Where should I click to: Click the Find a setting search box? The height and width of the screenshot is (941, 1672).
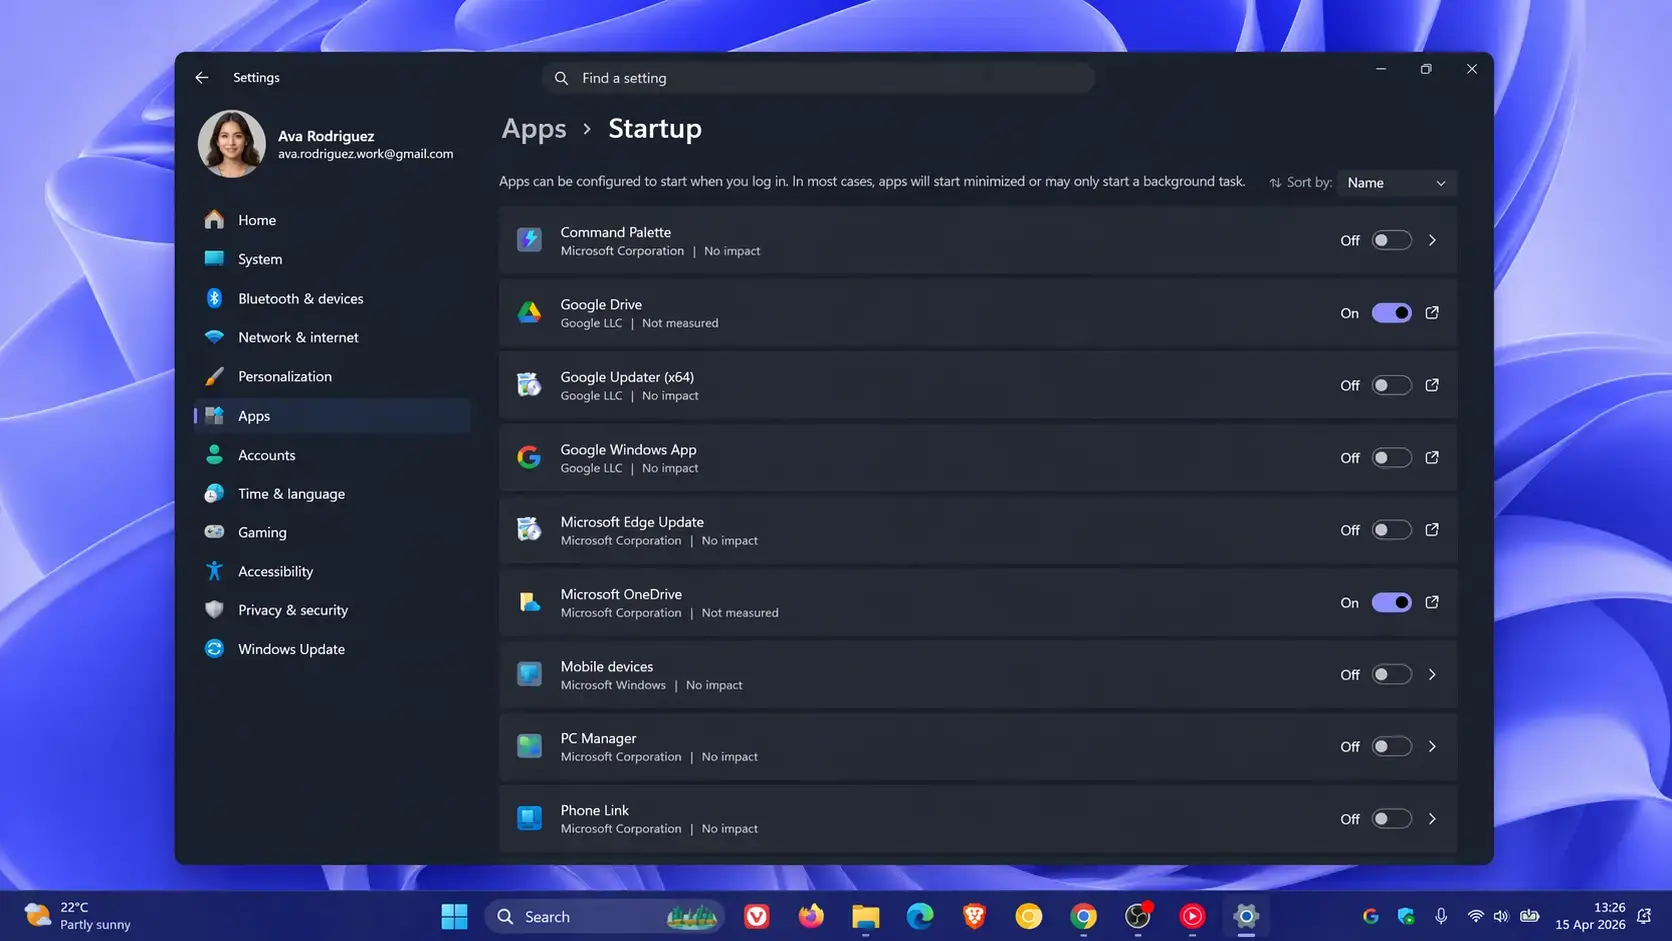(x=818, y=78)
